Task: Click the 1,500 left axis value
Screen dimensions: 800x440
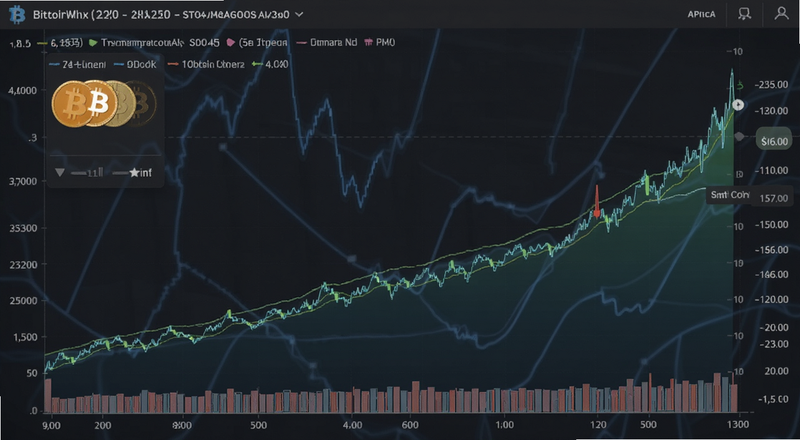Action: 26,337
